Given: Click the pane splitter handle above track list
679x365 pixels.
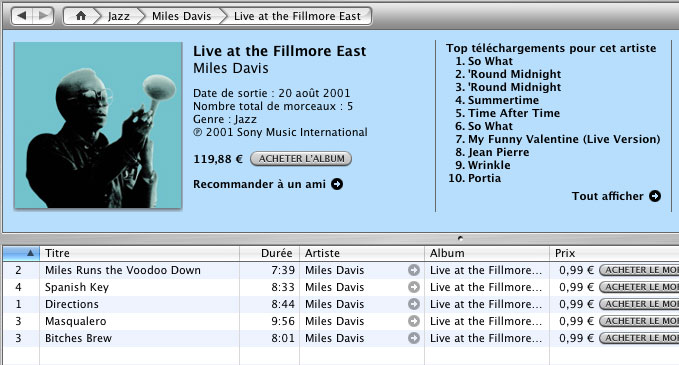Looking at the screenshot, I should [460, 238].
